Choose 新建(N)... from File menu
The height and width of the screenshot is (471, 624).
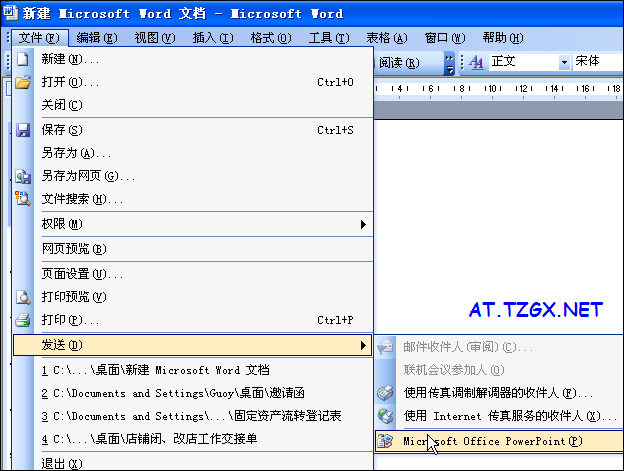[x=193, y=59]
